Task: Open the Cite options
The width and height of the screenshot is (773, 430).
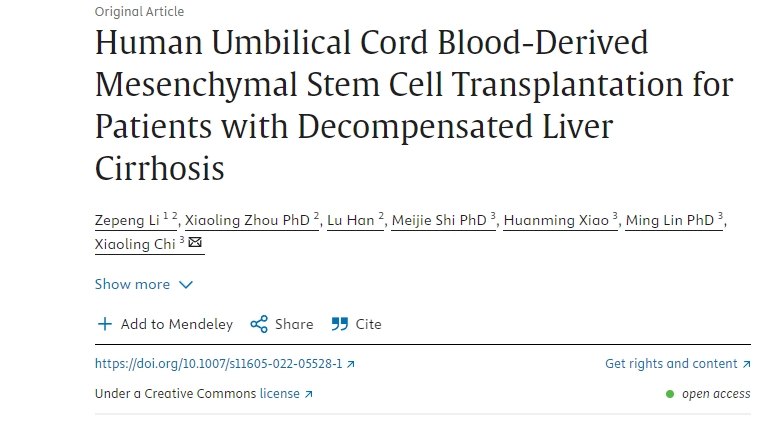Action: [x=368, y=324]
